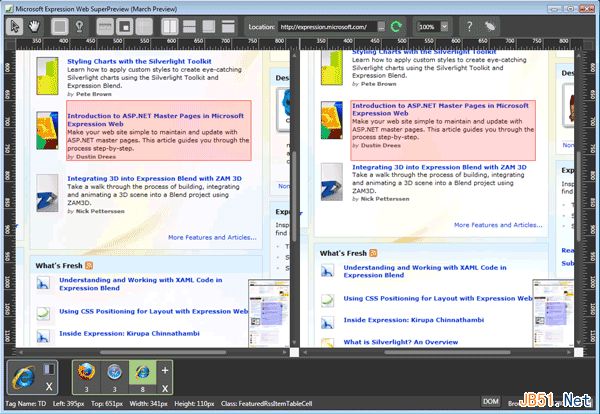Choose the highlighted Internet Explorer 8 icon
This screenshot has height=414, width=600.
[143, 373]
